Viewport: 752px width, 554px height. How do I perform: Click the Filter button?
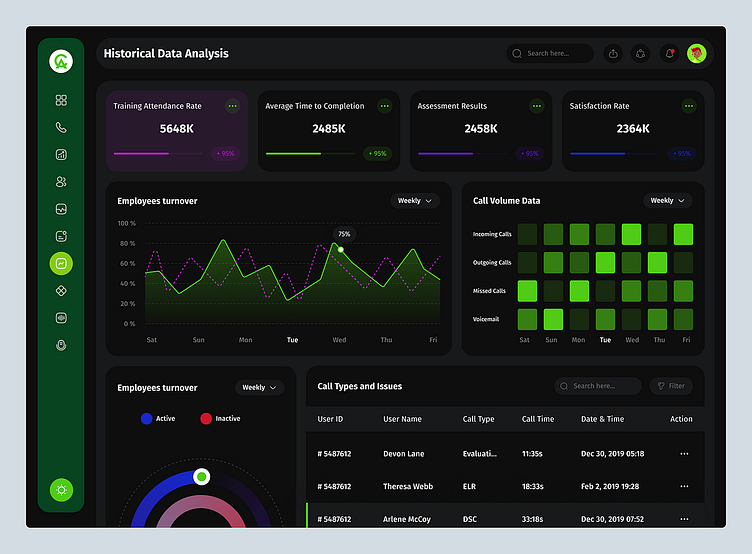coord(671,386)
